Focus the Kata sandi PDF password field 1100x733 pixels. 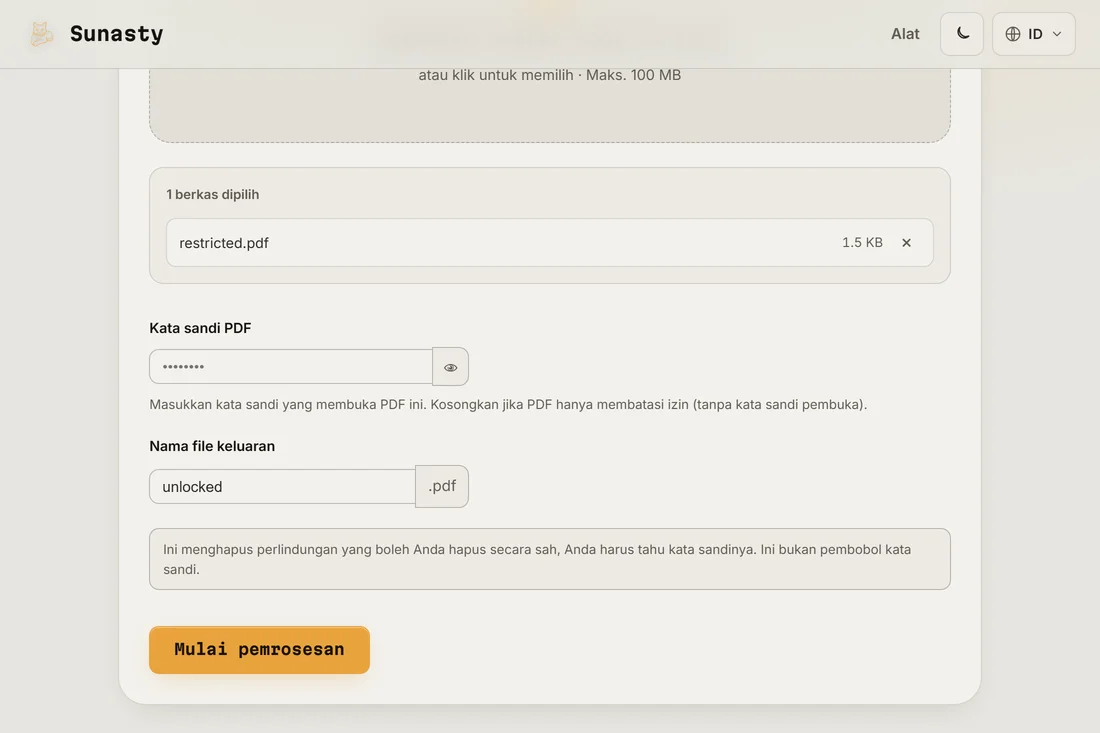[x=291, y=367]
